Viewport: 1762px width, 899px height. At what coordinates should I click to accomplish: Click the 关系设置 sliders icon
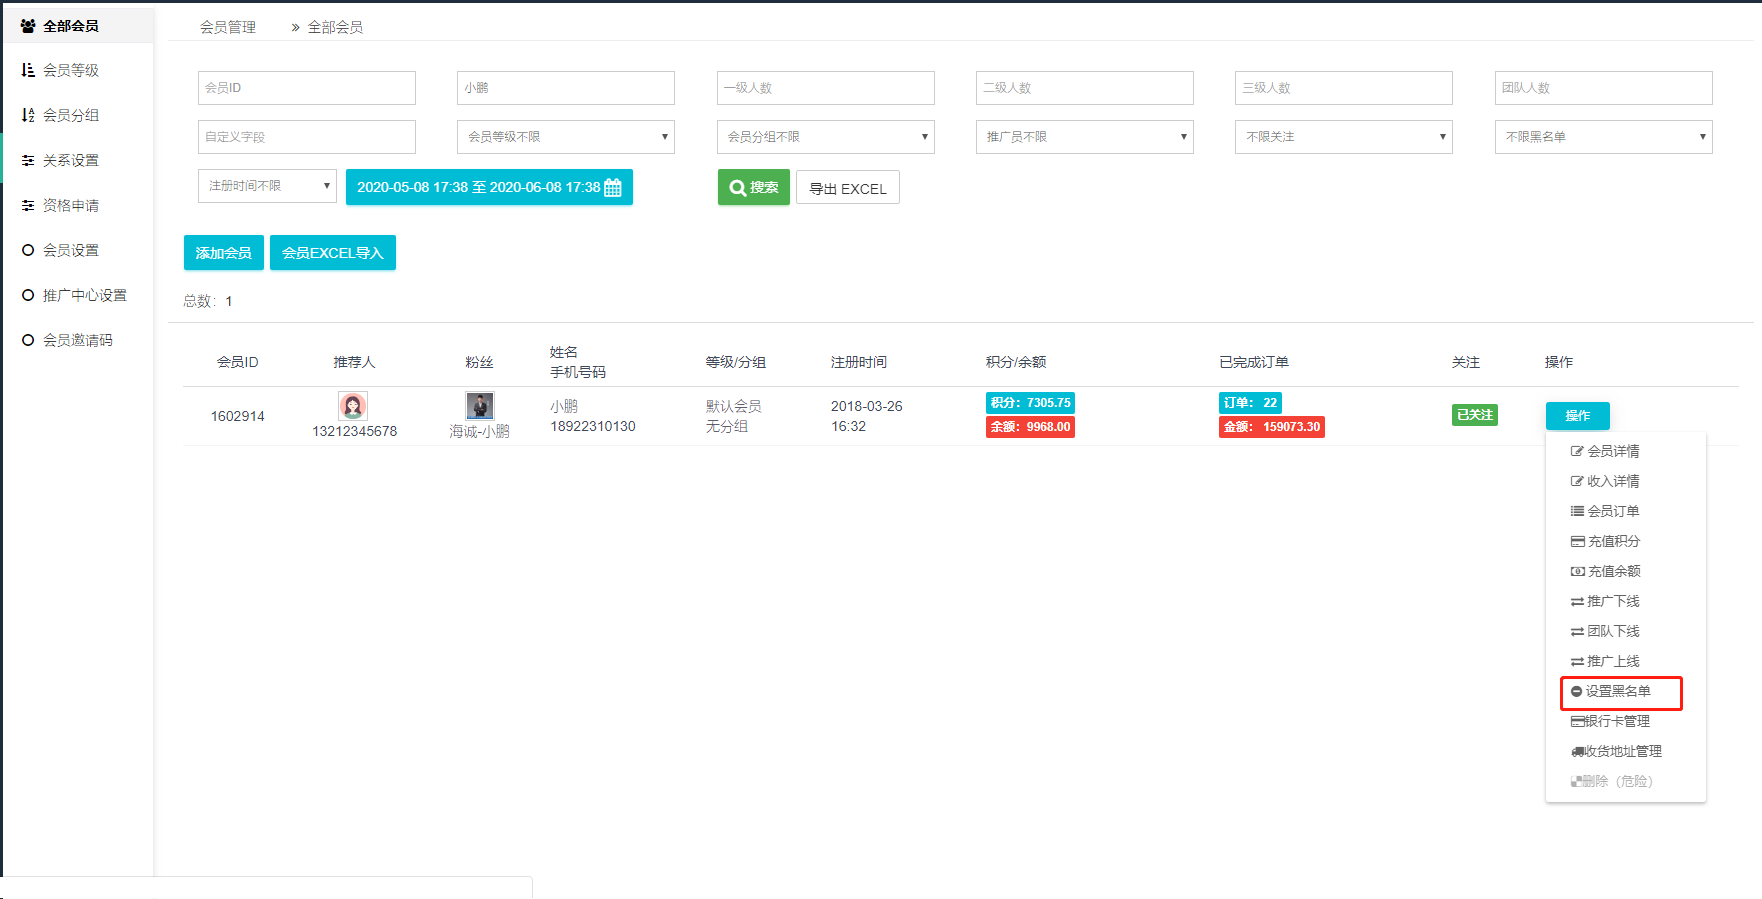pyautogui.click(x=28, y=160)
